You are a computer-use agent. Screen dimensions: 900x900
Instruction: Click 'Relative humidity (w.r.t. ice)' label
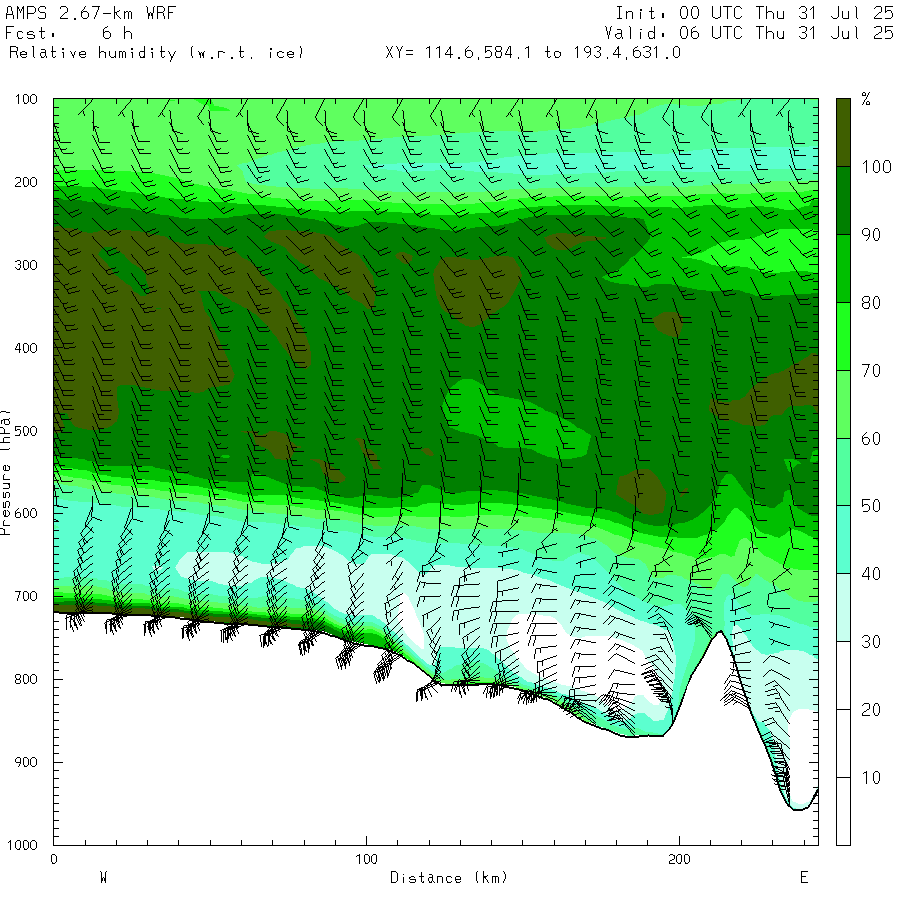[156, 53]
